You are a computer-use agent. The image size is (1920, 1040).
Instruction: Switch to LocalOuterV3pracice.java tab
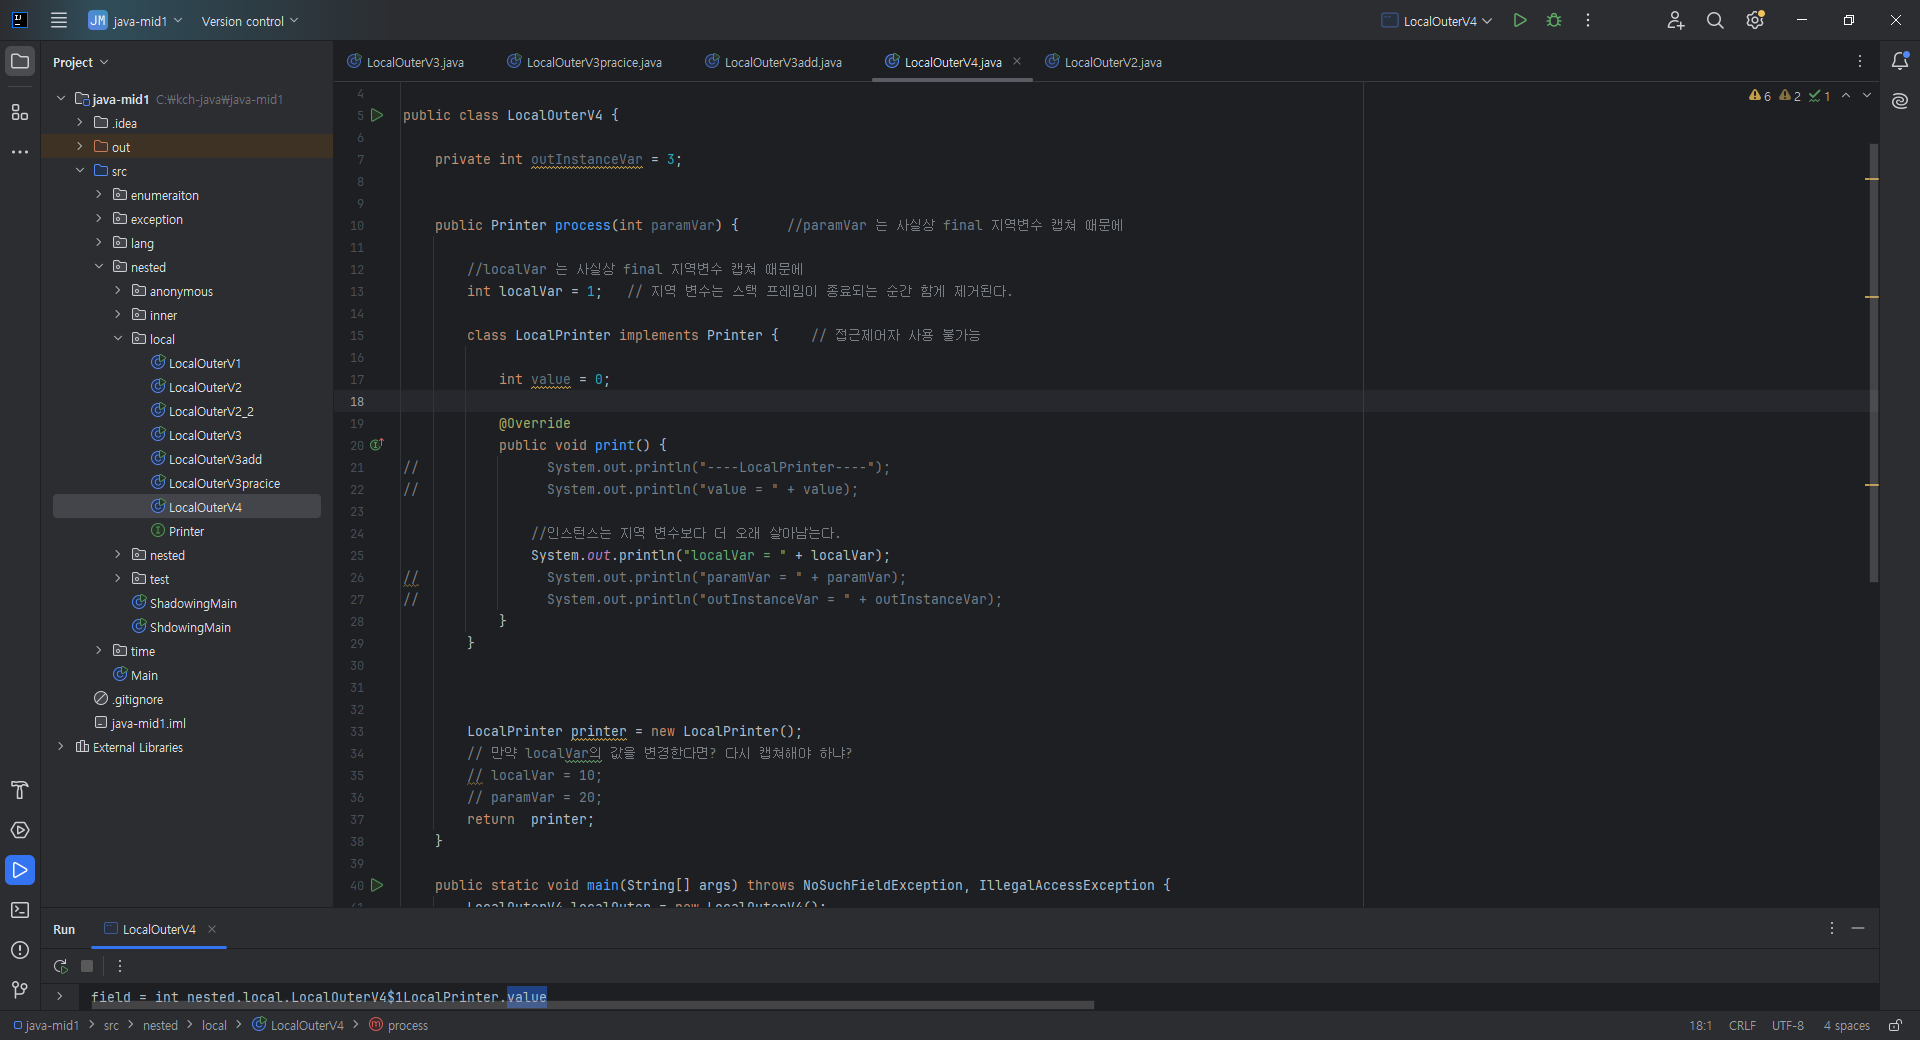pyautogui.click(x=585, y=62)
